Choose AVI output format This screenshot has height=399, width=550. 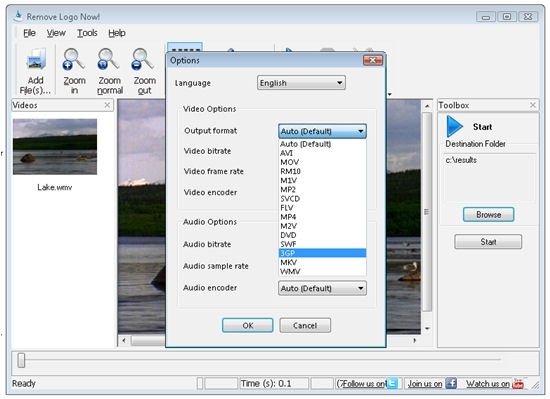pos(322,153)
